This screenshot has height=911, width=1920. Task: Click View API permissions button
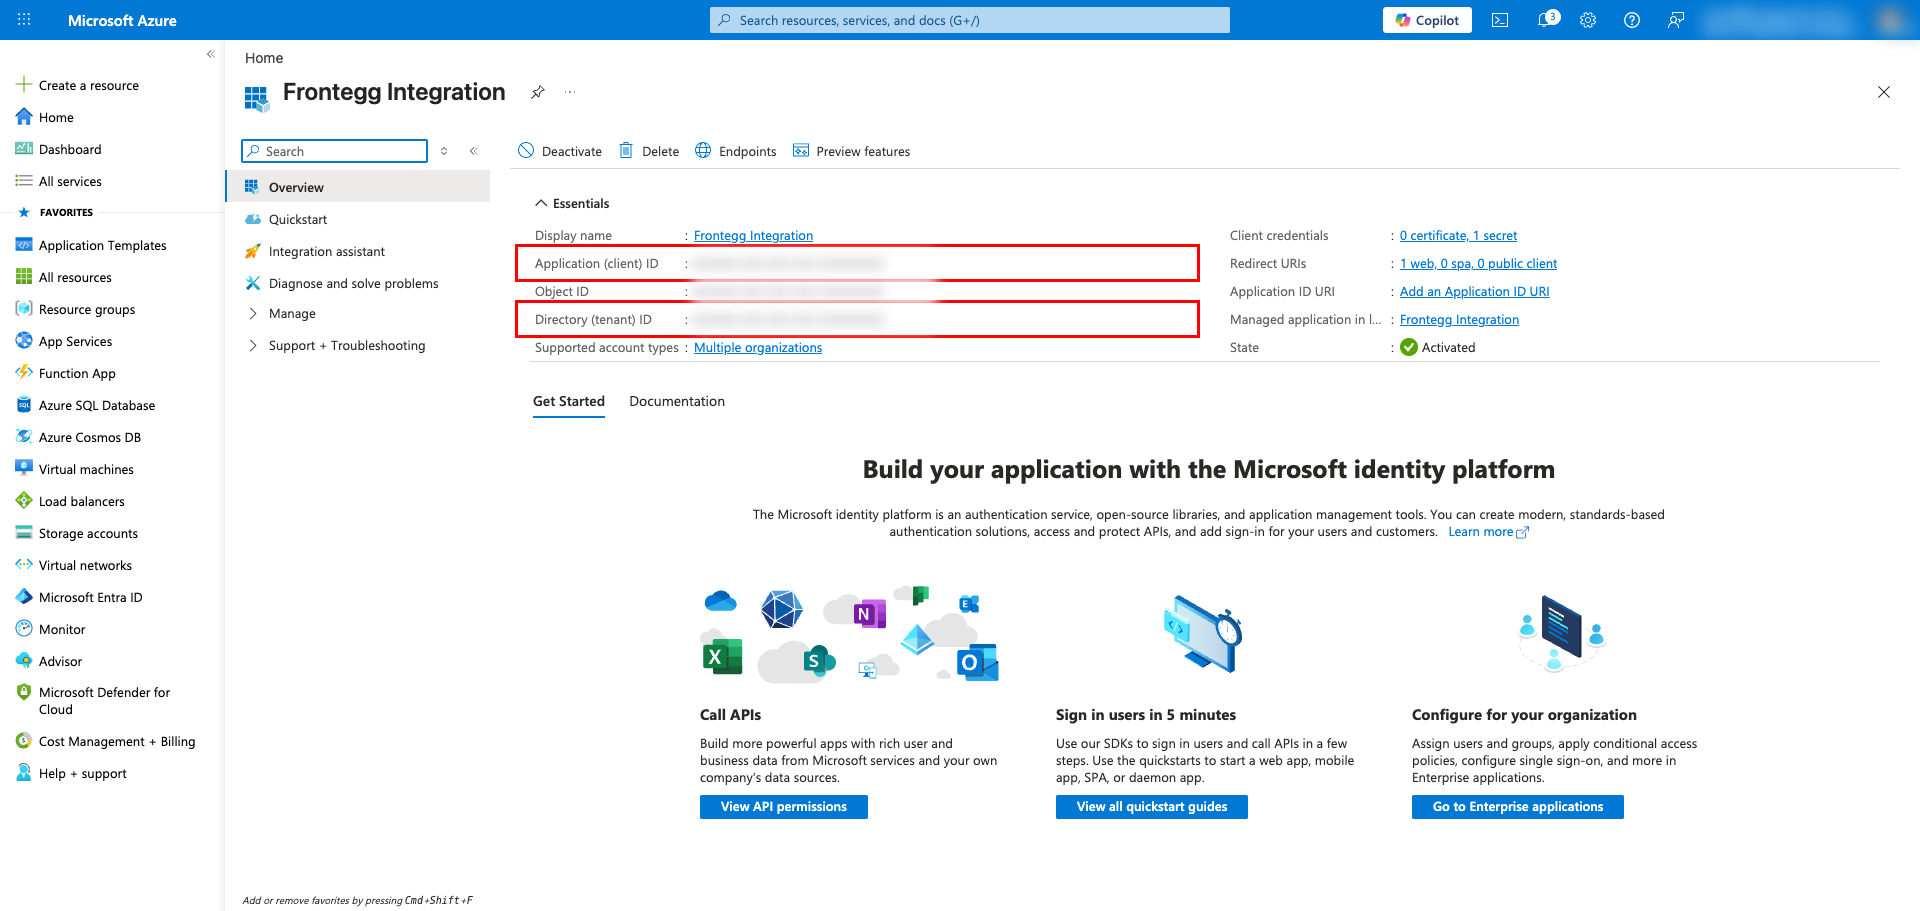[784, 807]
